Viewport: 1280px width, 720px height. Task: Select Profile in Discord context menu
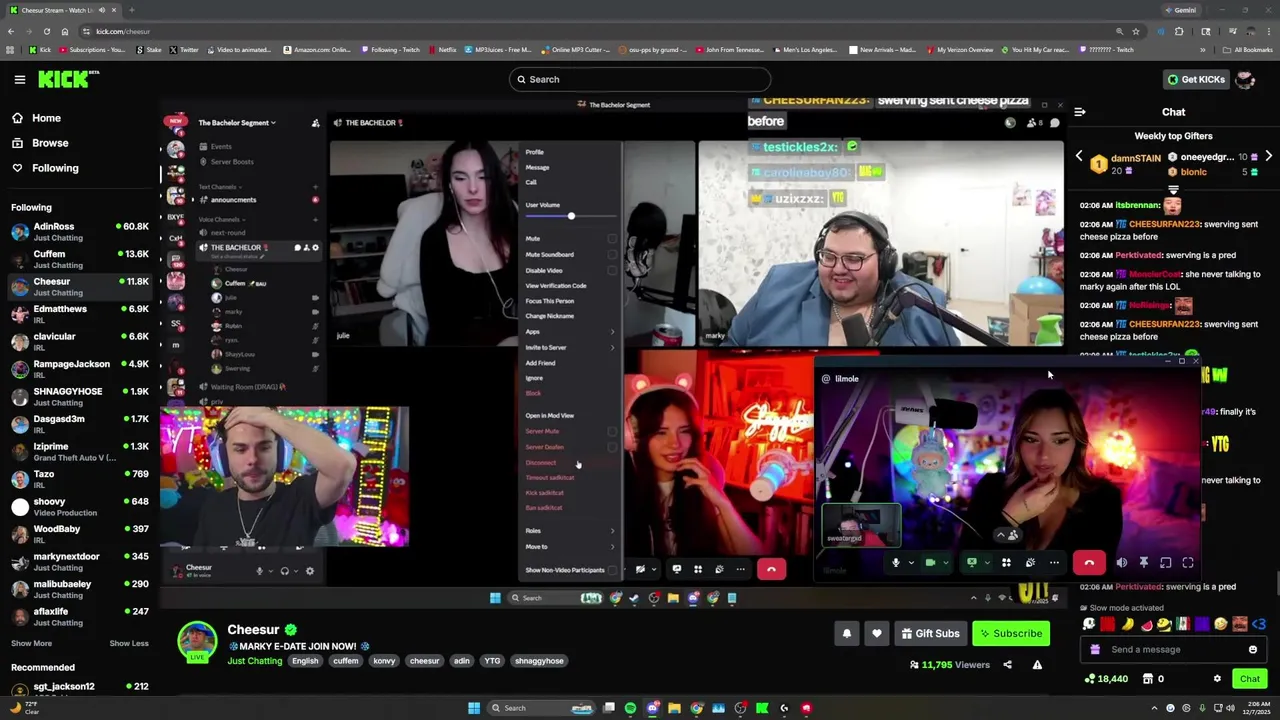[535, 152]
